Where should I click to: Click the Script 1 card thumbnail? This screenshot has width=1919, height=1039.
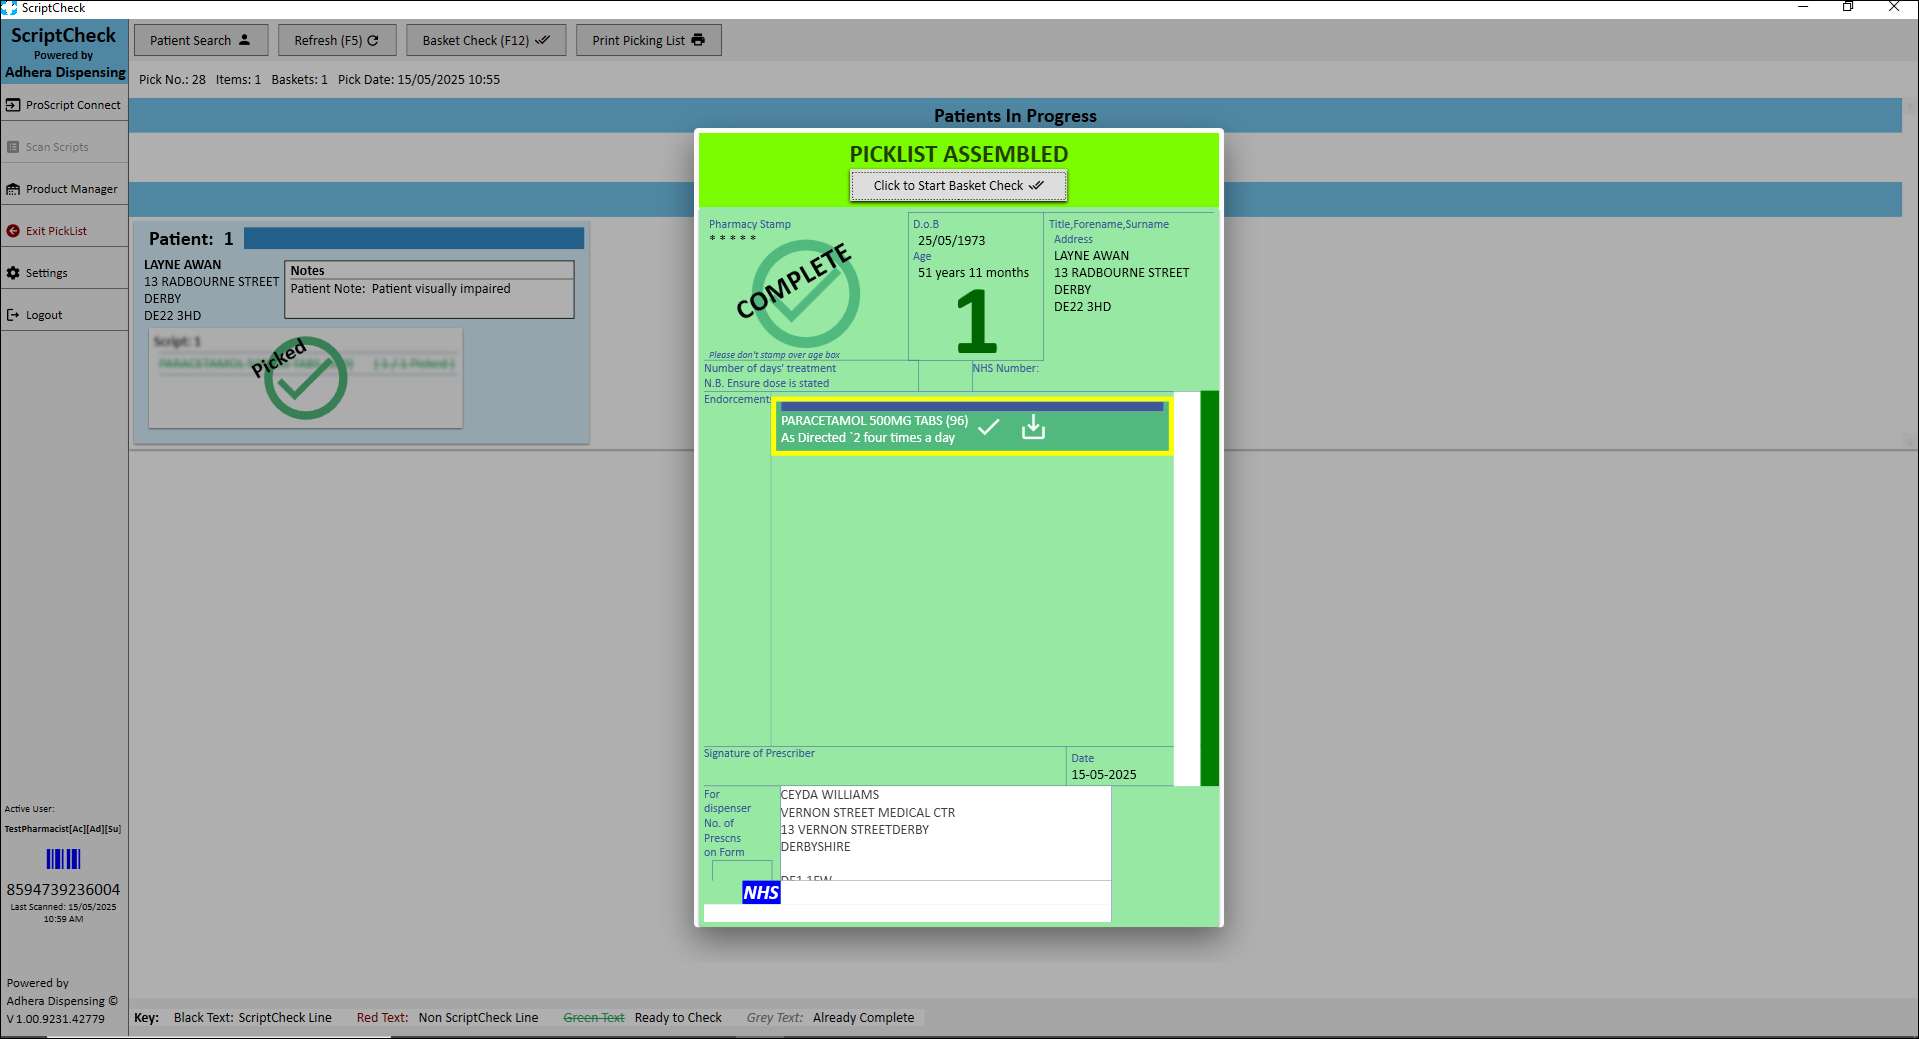(x=306, y=379)
